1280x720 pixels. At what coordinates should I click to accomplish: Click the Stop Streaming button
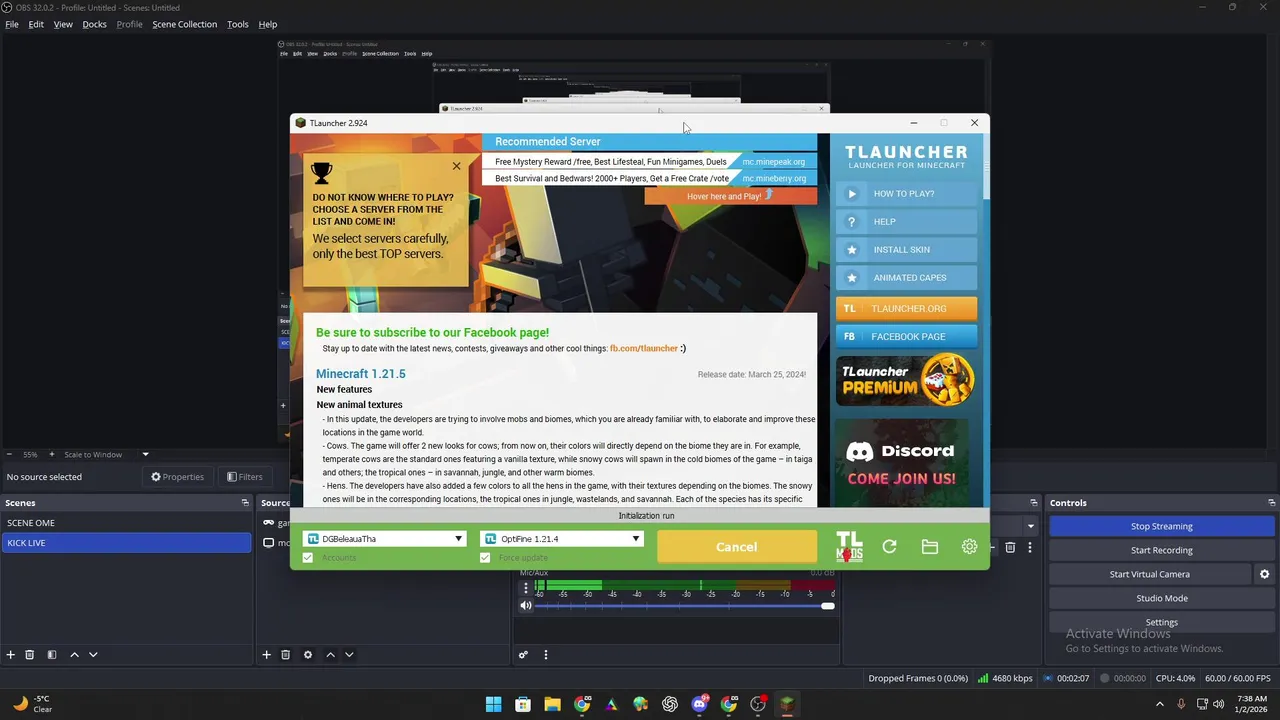[x=1161, y=526]
